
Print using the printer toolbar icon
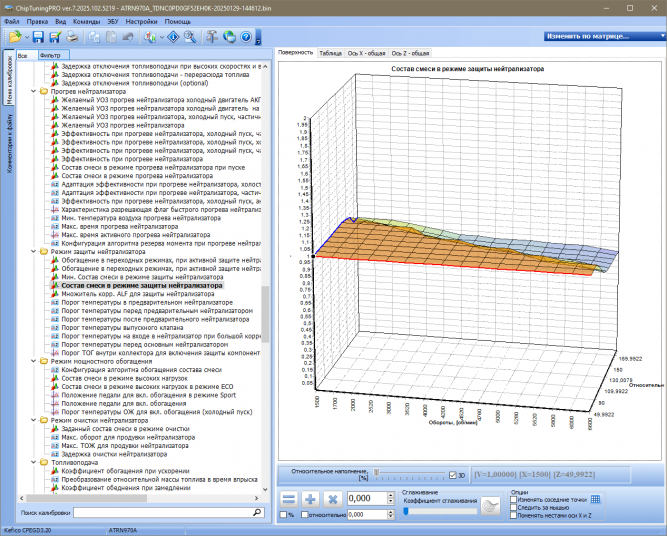72,37
